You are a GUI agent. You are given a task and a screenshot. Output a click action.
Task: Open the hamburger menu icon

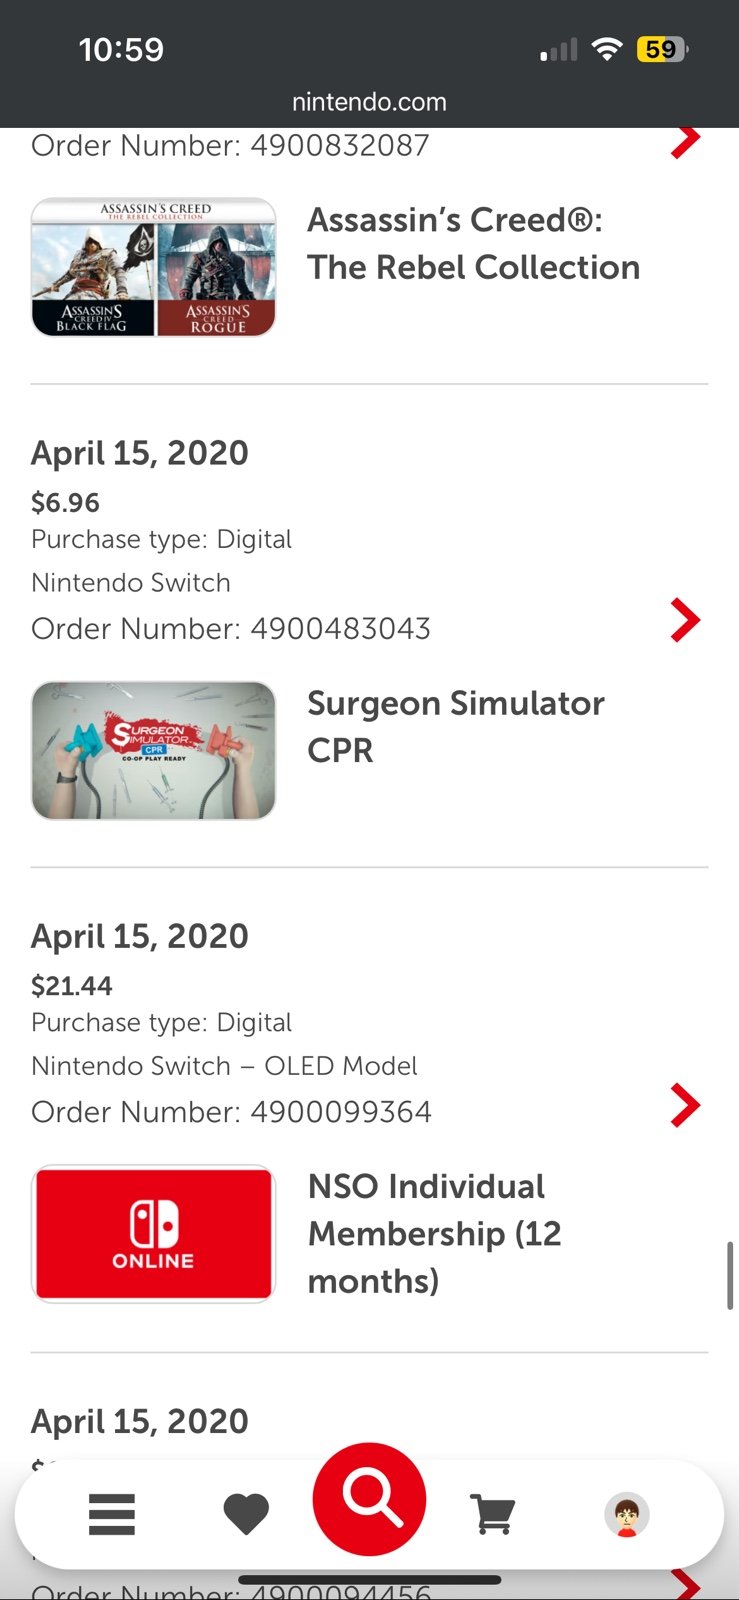(x=112, y=1515)
